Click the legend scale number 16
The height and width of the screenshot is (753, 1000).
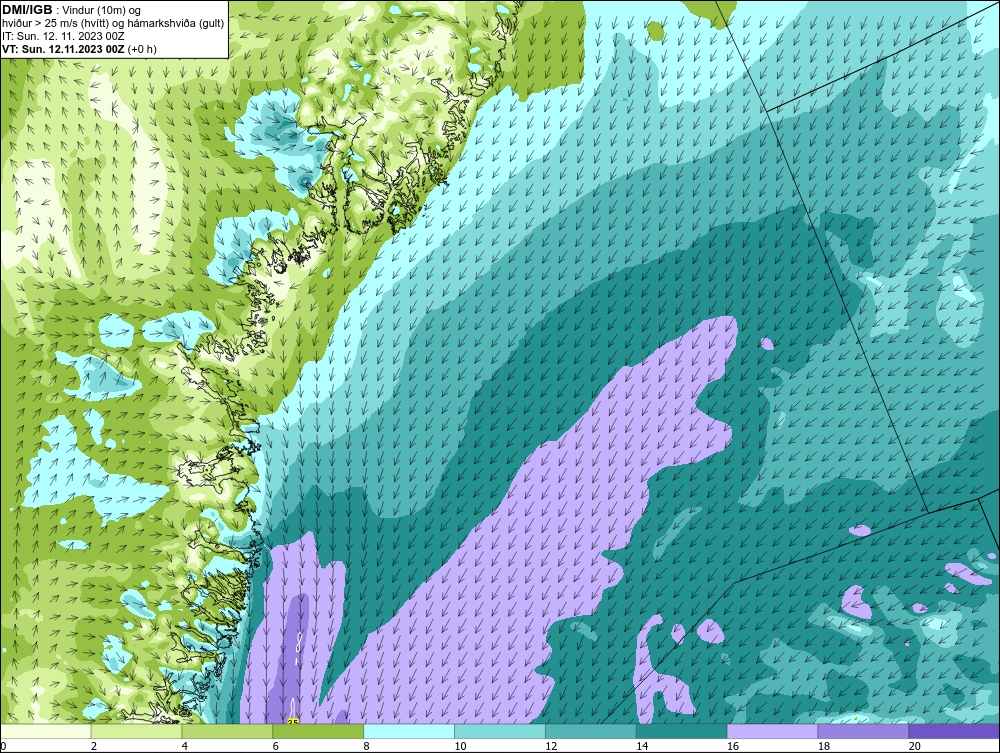pyautogui.click(x=733, y=746)
